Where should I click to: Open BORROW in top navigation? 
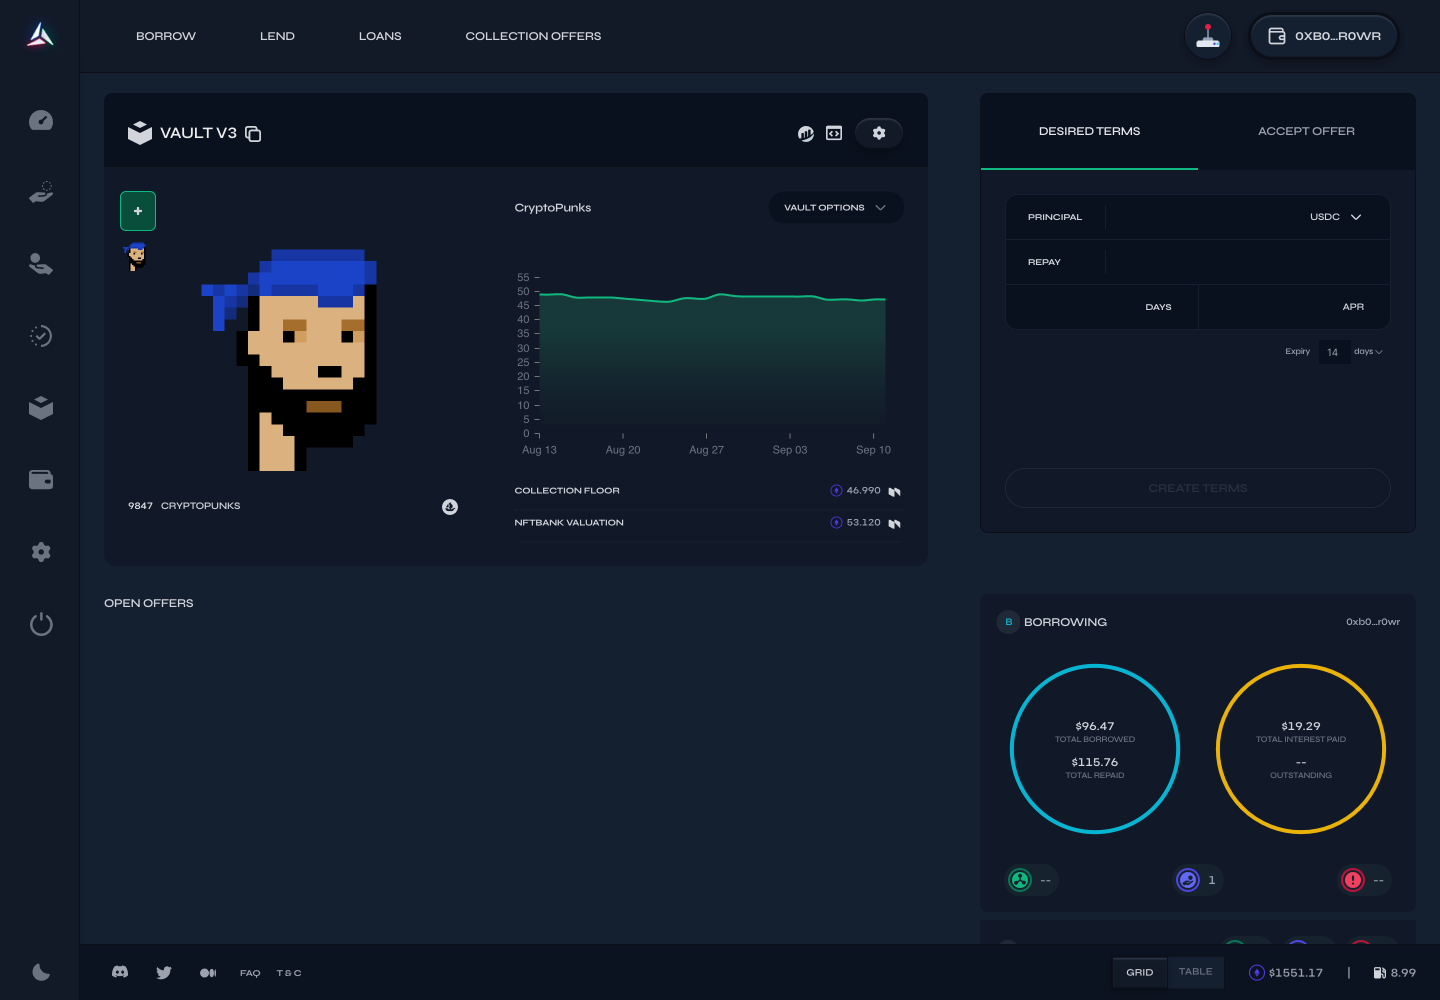click(166, 36)
